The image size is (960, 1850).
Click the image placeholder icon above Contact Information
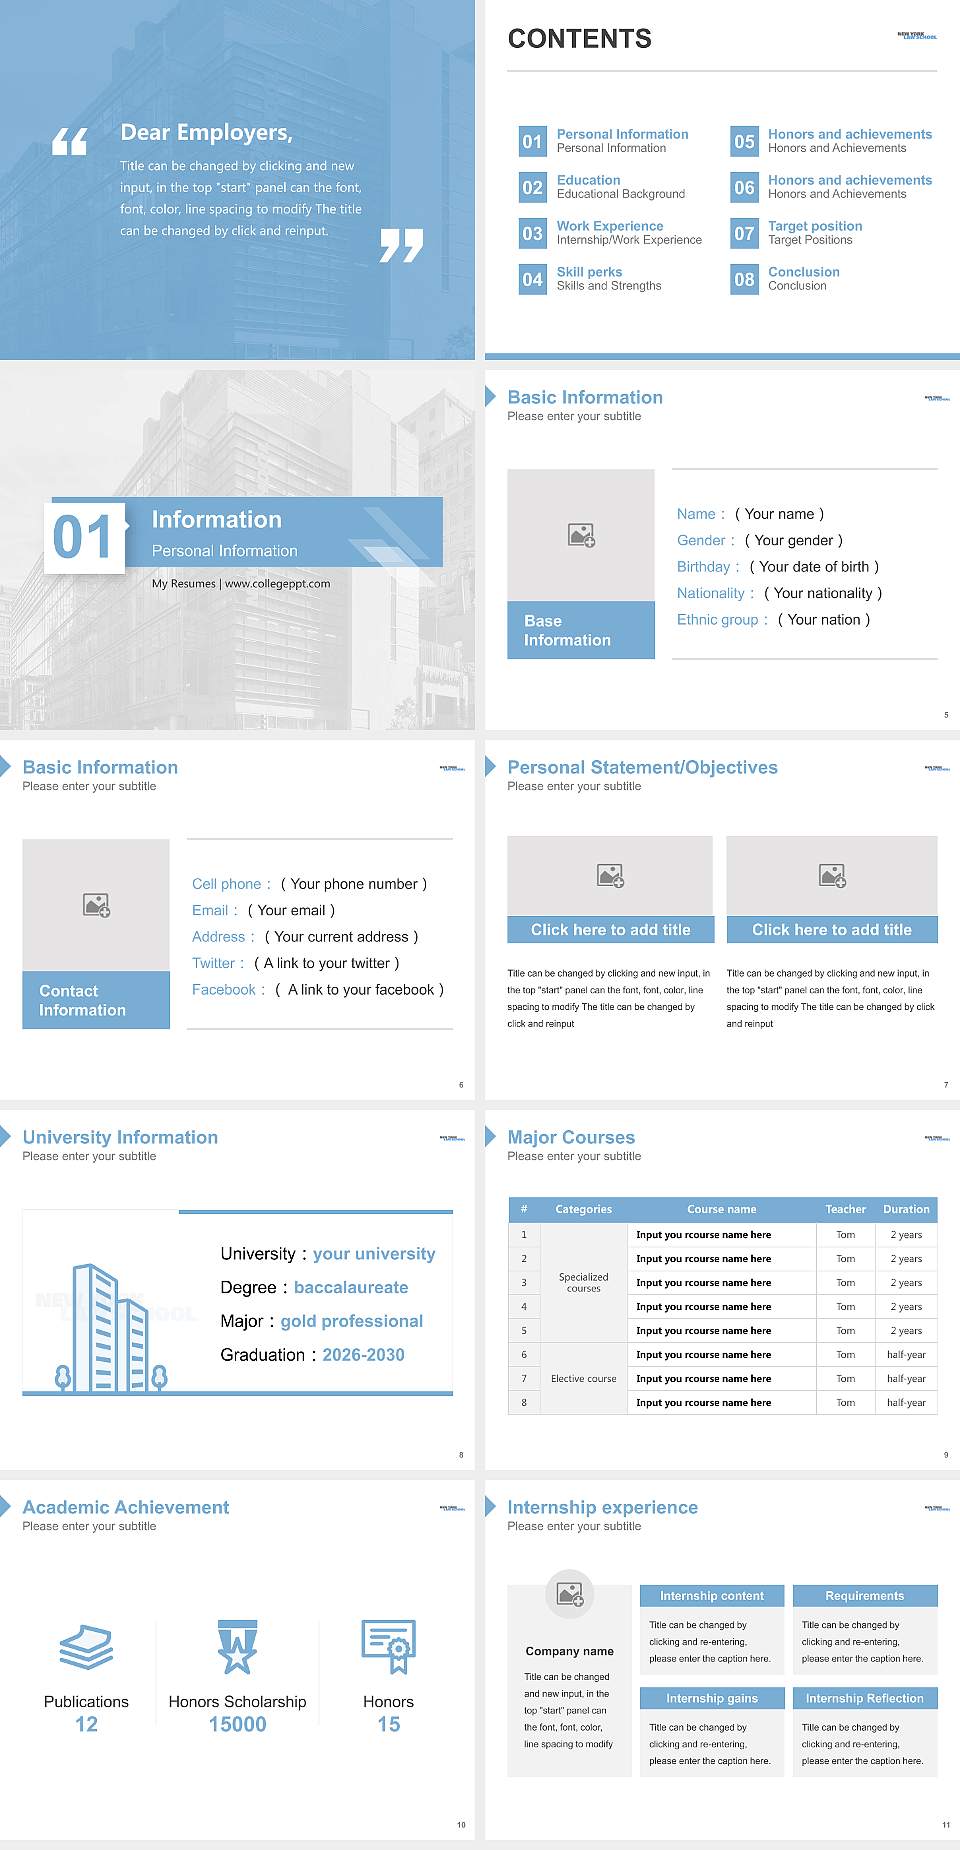[97, 905]
